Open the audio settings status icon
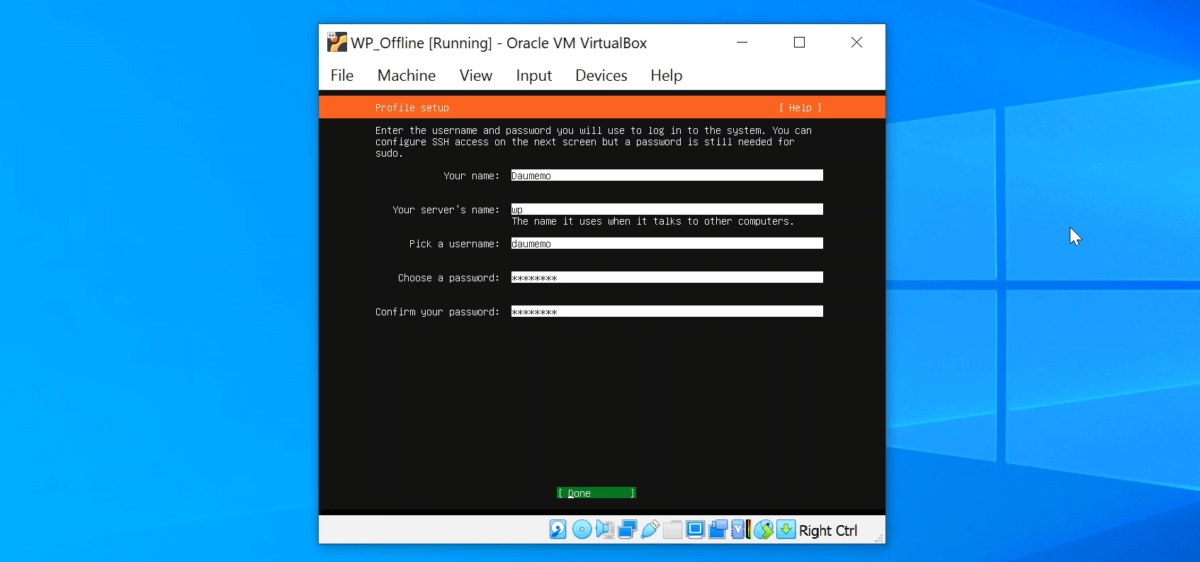 [x=605, y=529]
